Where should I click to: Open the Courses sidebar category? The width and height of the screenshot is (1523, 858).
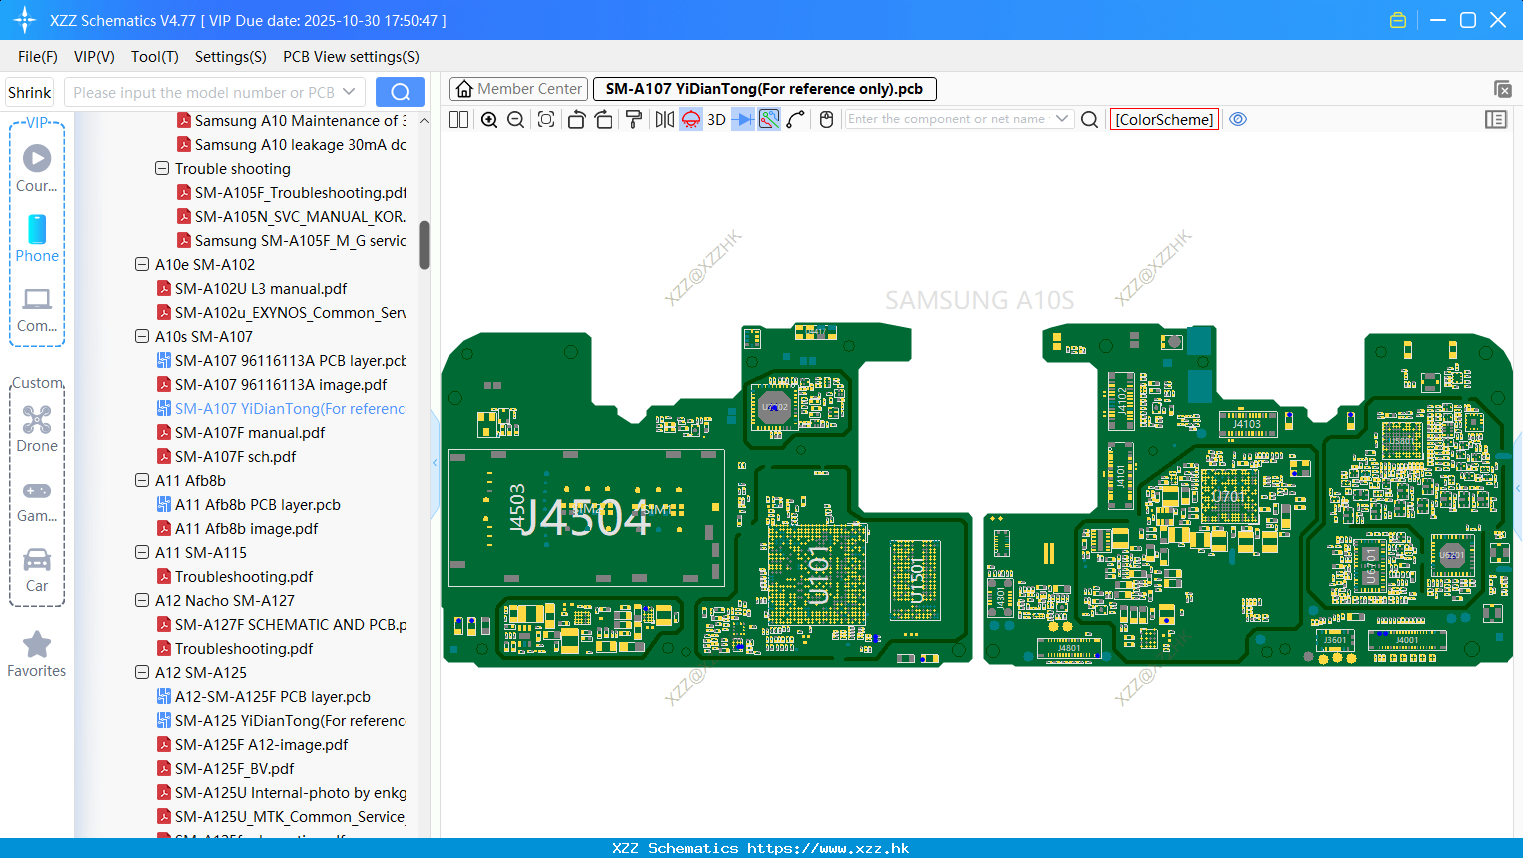point(37,168)
